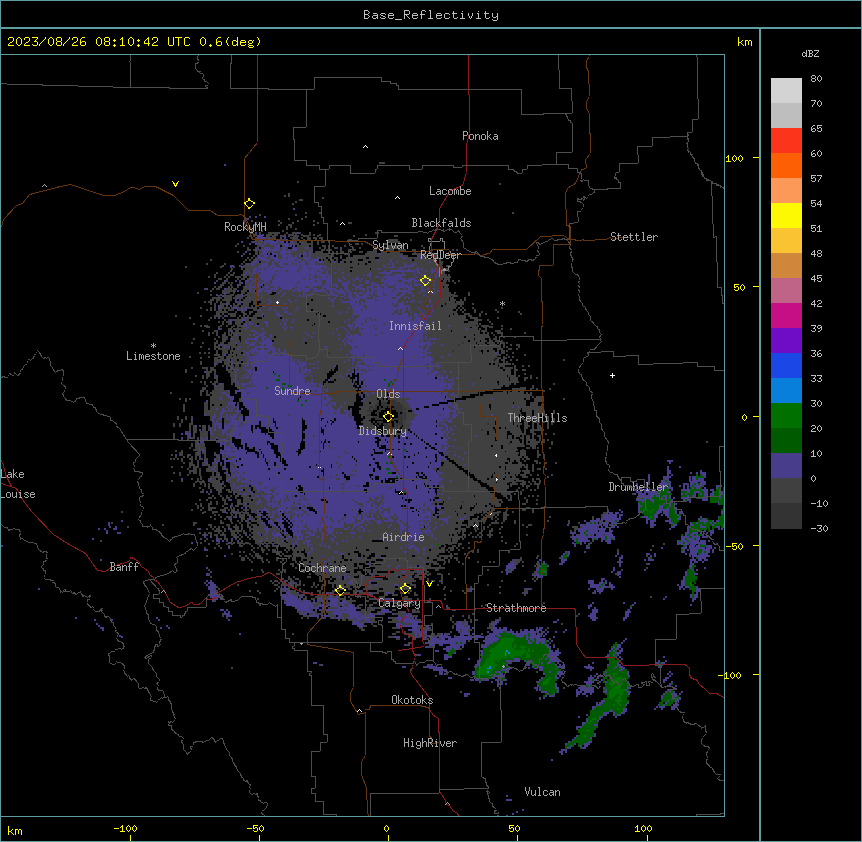Click the royal blue 33-36 dBZ swatch
This screenshot has height=842, width=862.
786,365
